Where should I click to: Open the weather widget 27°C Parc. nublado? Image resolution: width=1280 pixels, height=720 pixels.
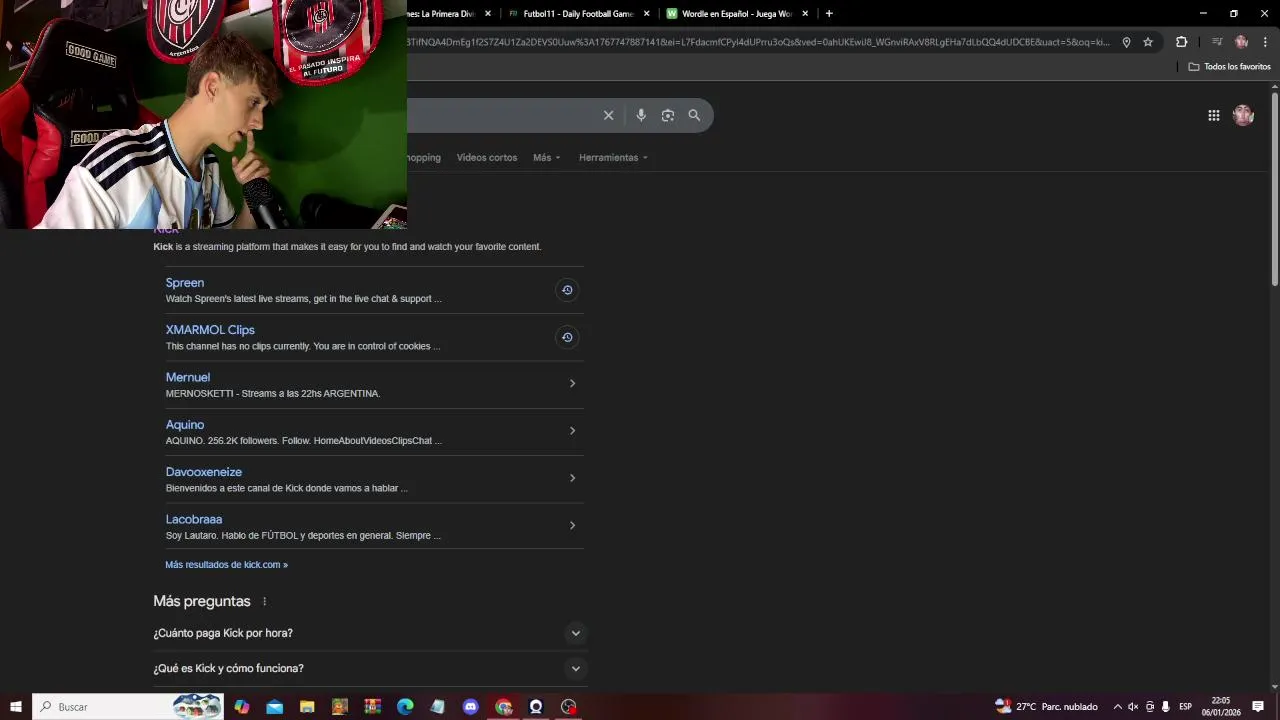click(1046, 707)
